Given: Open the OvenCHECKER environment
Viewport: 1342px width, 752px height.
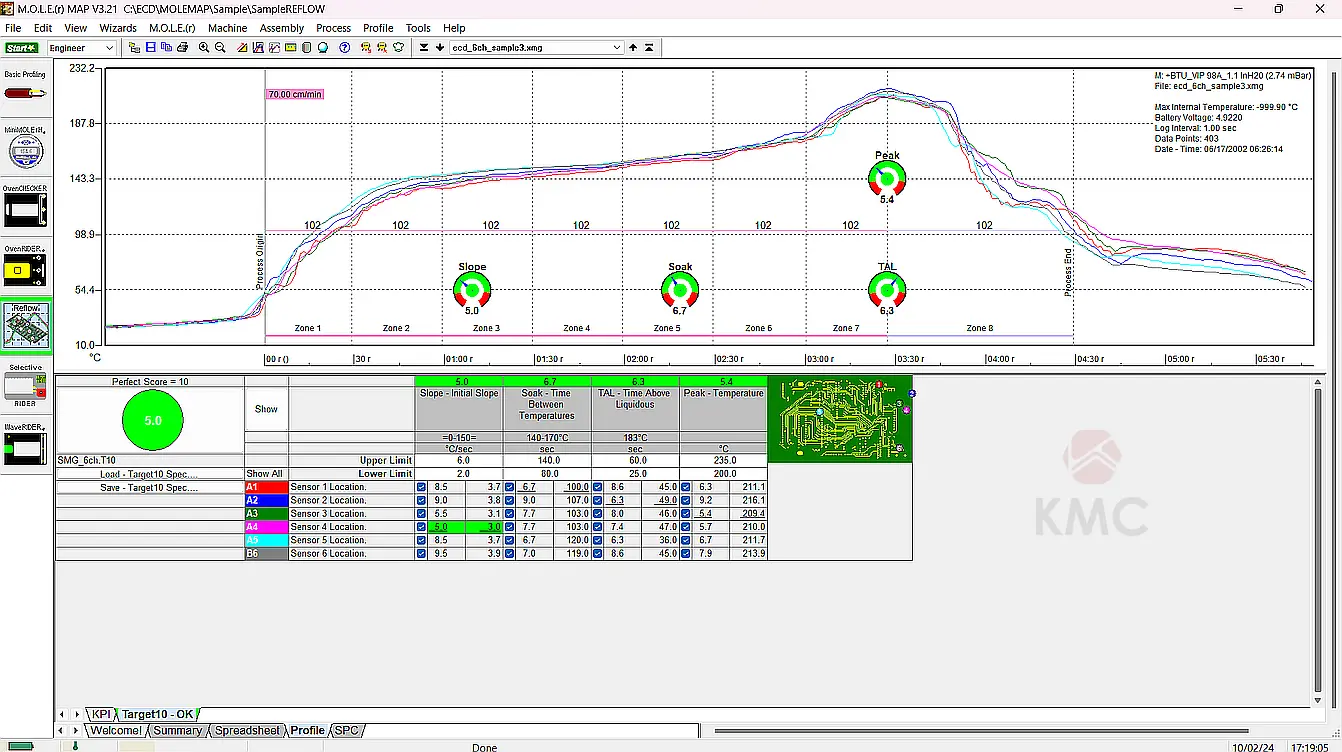Looking at the screenshot, I should pos(26,210).
